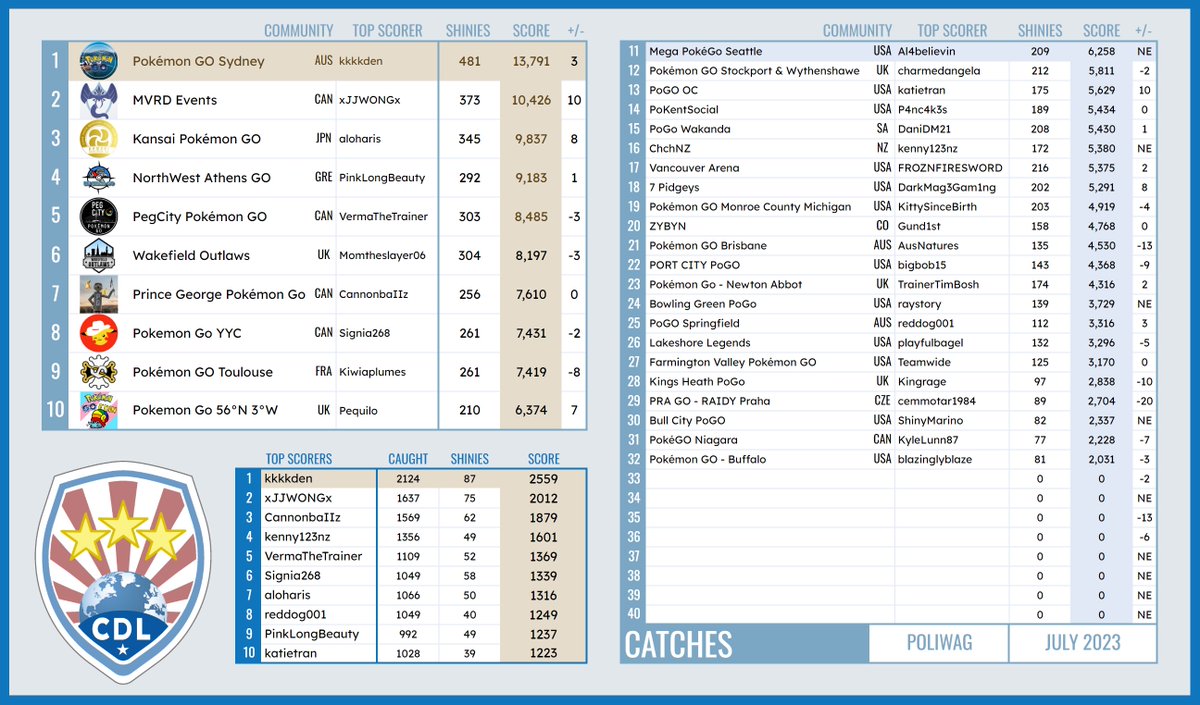This screenshot has height=705, width=1200.
Task: Click the SCORE header in right table
Action: coord(1101,31)
